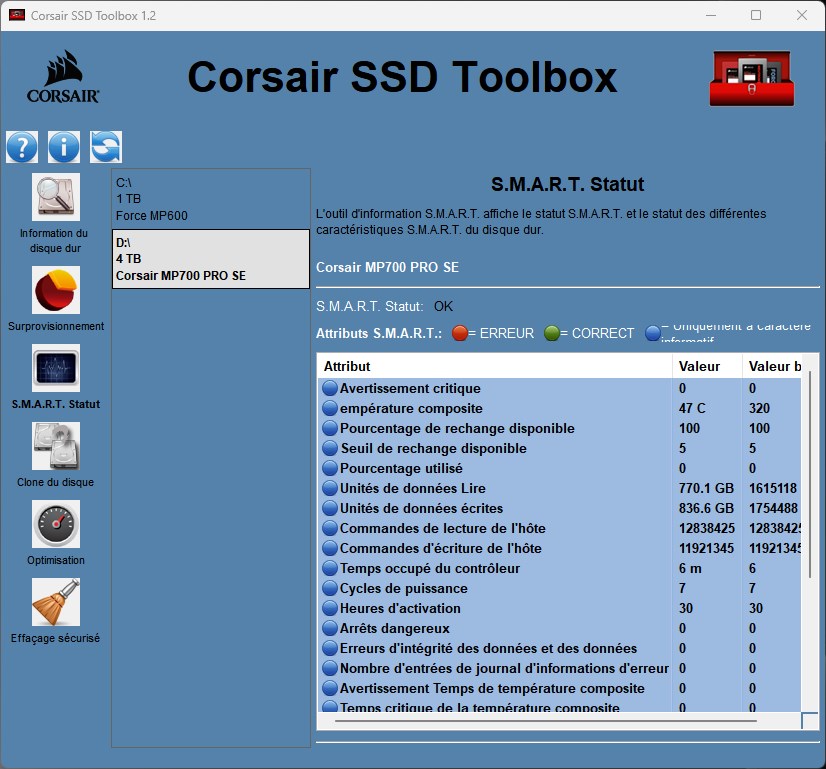Click the title bar app icon
Viewport: 826px width, 769px height.
tap(17, 15)
